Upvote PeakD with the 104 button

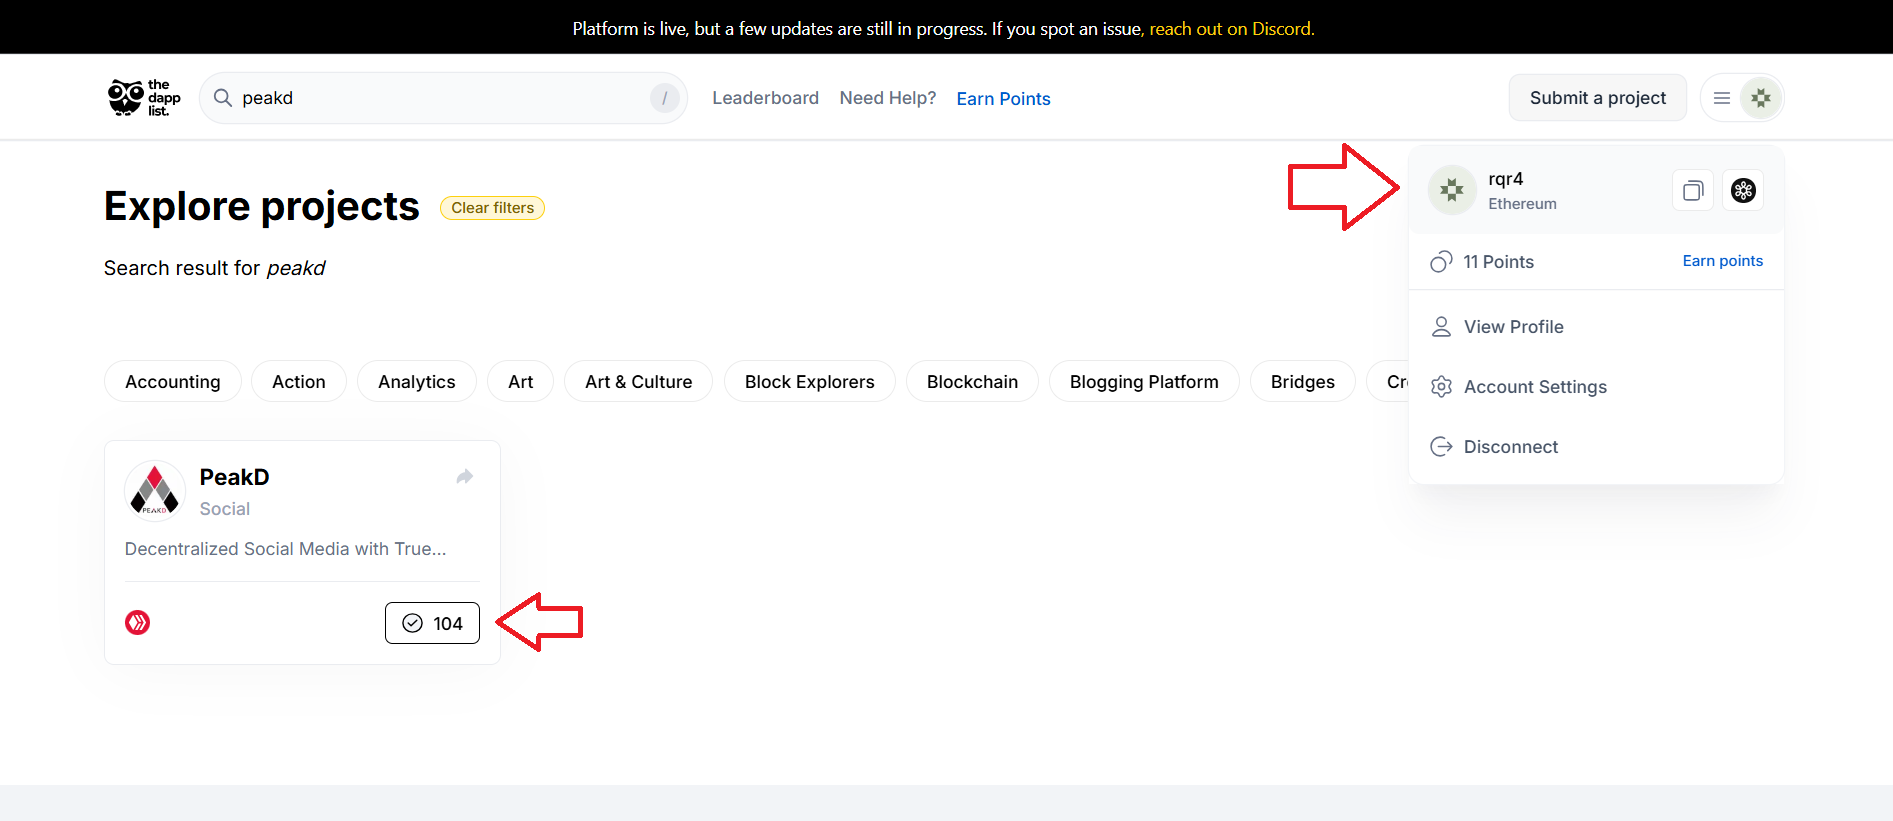(432, 623)
